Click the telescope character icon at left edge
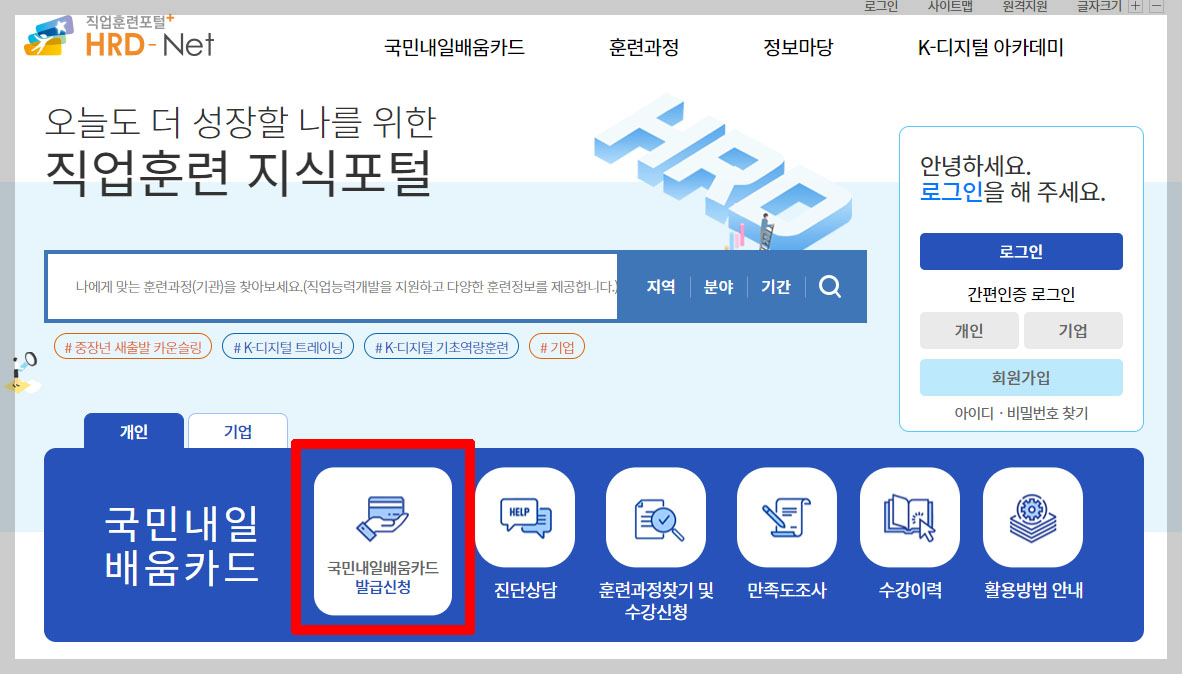Screen dimensions: 1182x674 [22, 372]
